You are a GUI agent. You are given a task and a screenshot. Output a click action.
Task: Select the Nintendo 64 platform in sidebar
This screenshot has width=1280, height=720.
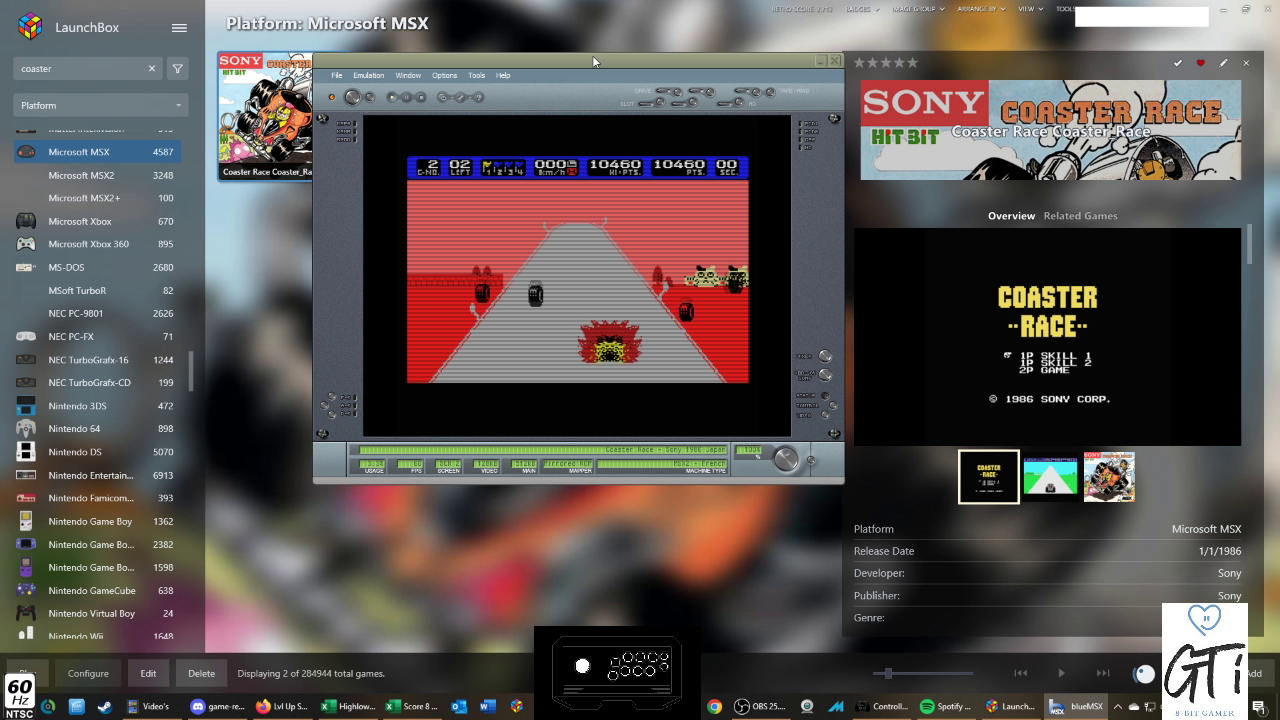click(74, 429)
